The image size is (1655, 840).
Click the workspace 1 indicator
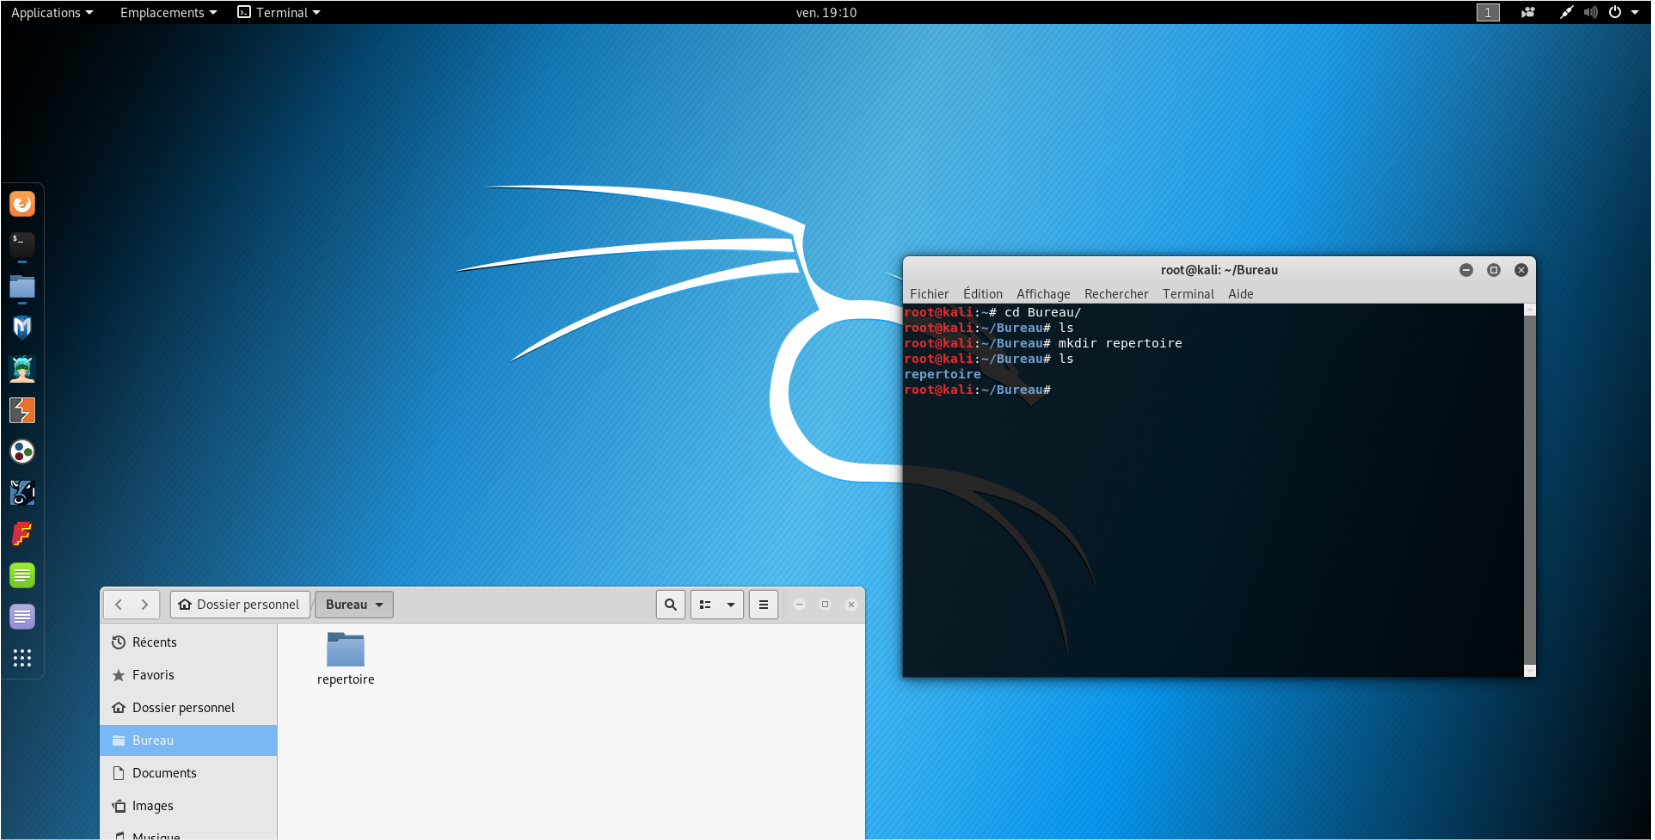click(x=1488, y=13)
